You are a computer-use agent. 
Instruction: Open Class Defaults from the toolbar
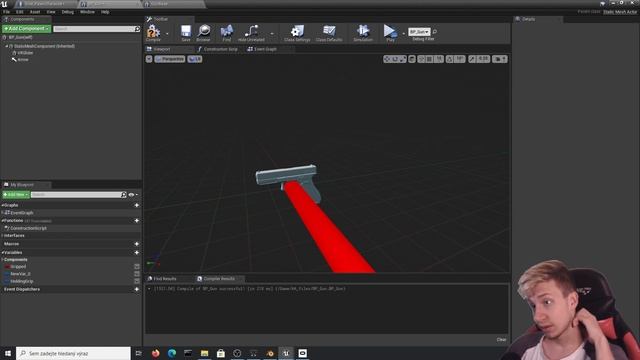pos(329,33)
